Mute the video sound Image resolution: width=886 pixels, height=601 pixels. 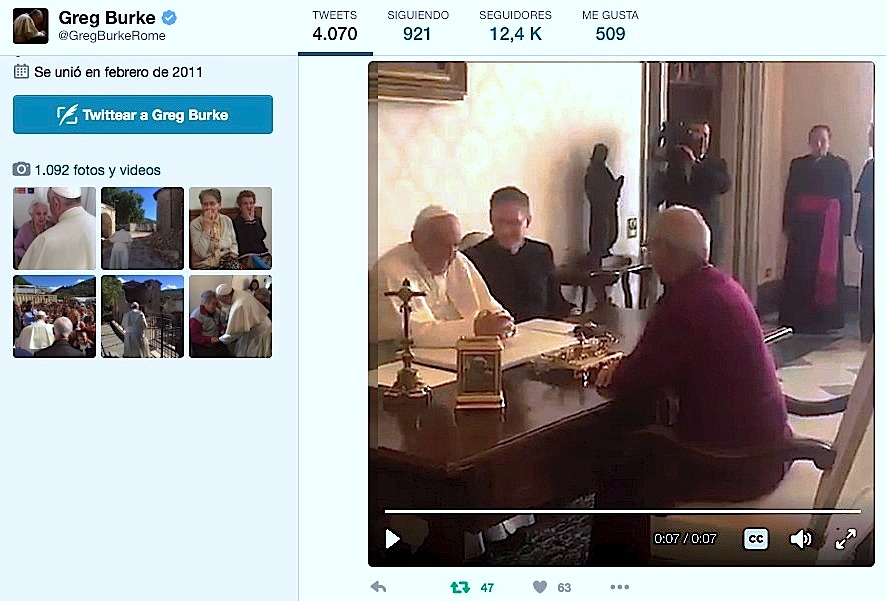coord(800,539)
